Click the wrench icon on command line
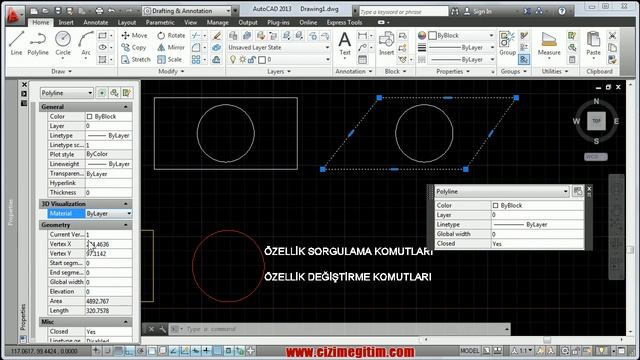Image resolution: width=640 pixels, height=360 pixels. pyautogui.click(x=162, y=329)
